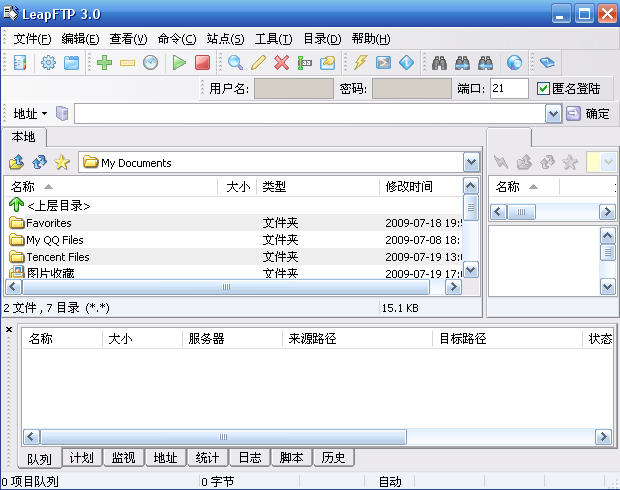The height and width of the screenshot is (490, 620).
Task: Click the star favorites icon in local pane
Action: [62, 162]
